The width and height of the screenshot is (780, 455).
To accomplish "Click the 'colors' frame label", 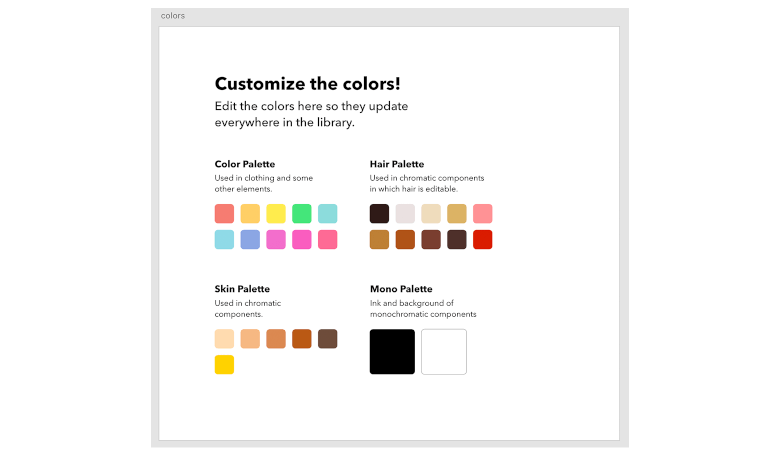I will [x=173, y=16].
